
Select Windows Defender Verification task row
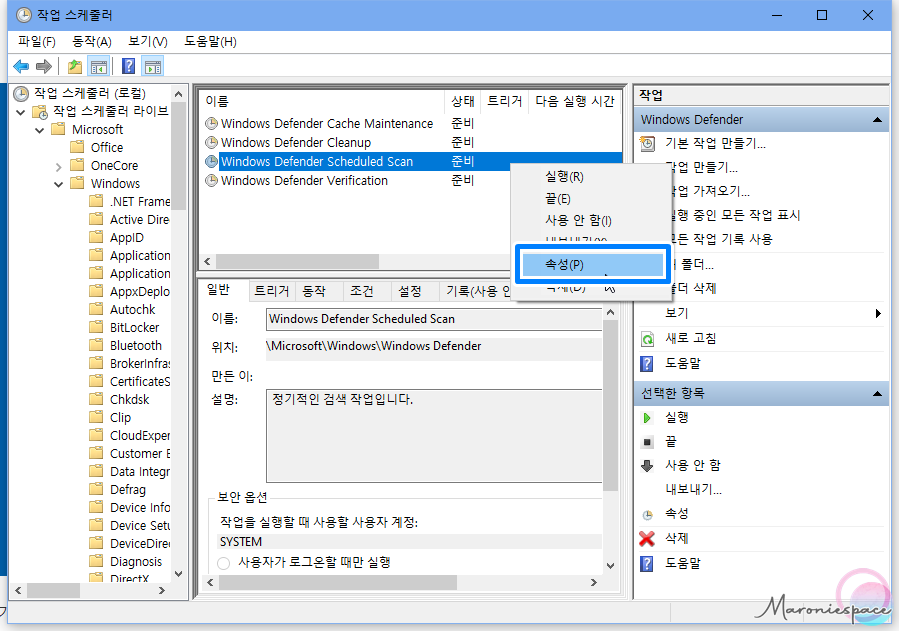pos(355,181)
